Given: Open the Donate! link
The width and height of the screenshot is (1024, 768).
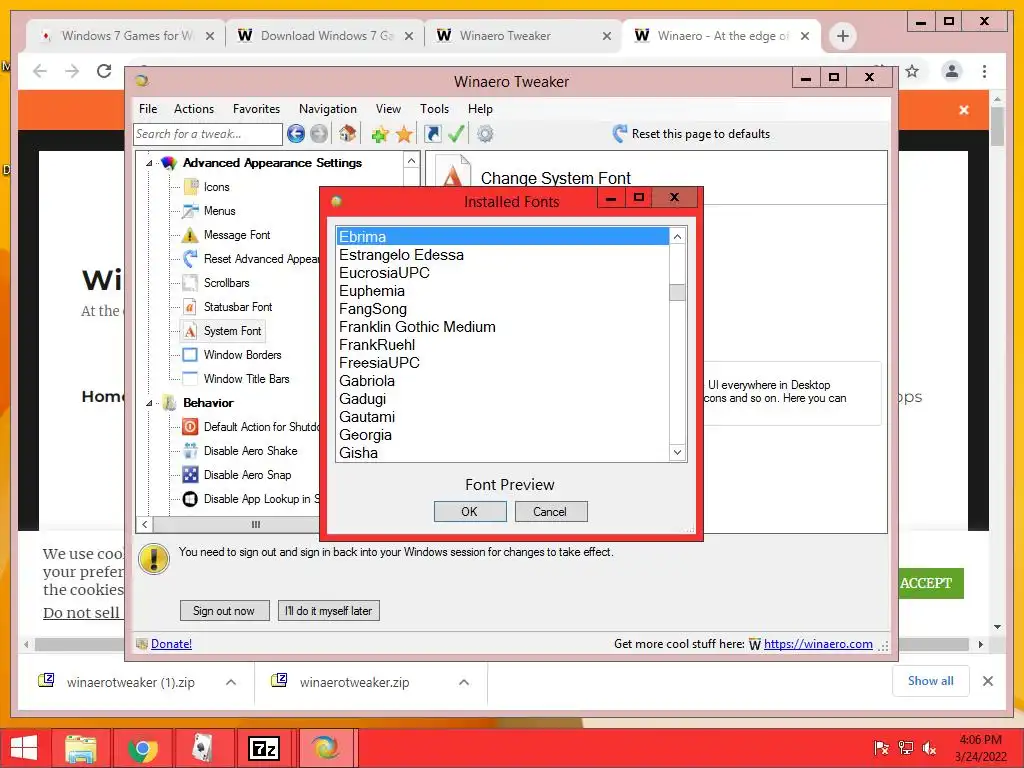Looking at the screenshot, I should (x=171, y=644).
